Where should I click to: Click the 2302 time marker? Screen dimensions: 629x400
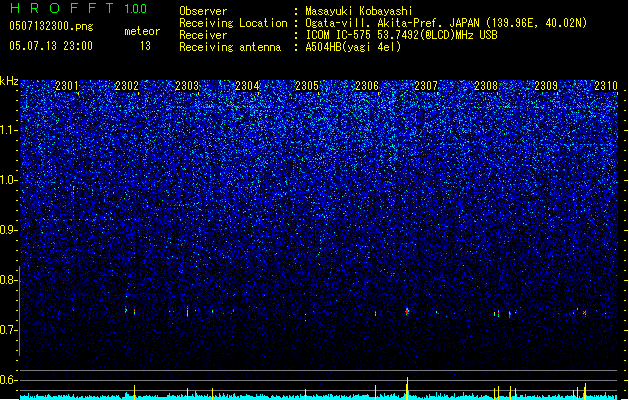[x=127, y=86]
